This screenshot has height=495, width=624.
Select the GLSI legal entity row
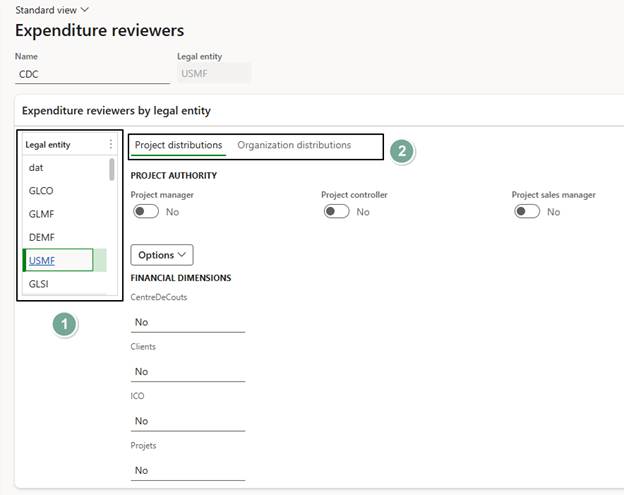(x=39, y=284)
